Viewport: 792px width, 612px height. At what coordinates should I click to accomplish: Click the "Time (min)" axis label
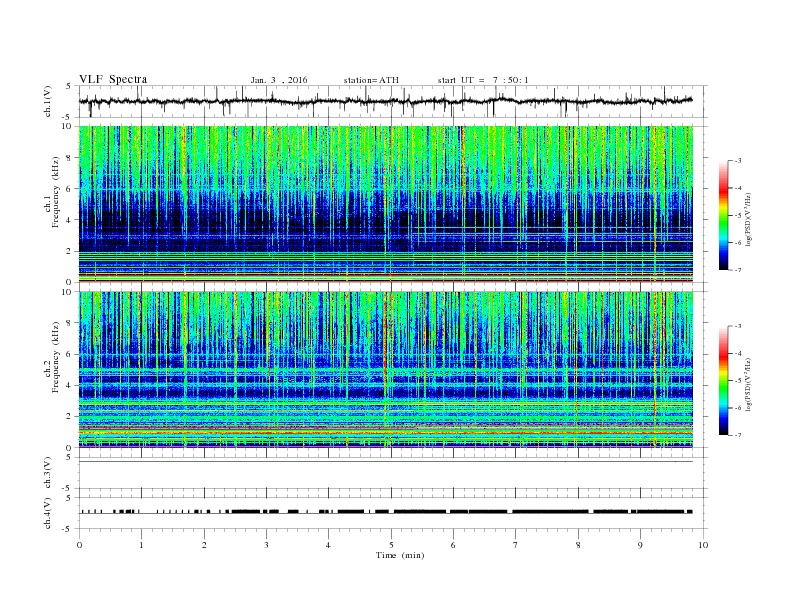[400, 555]
